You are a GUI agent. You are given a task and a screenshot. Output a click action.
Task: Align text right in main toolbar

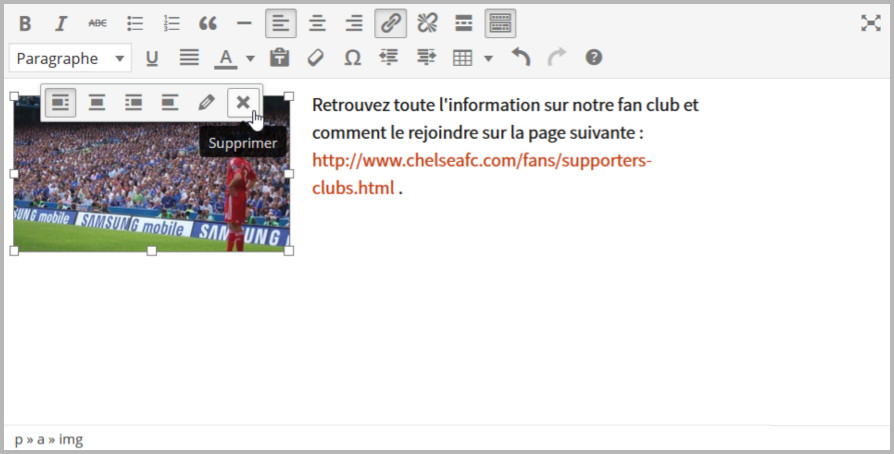[x=353, y=23]
